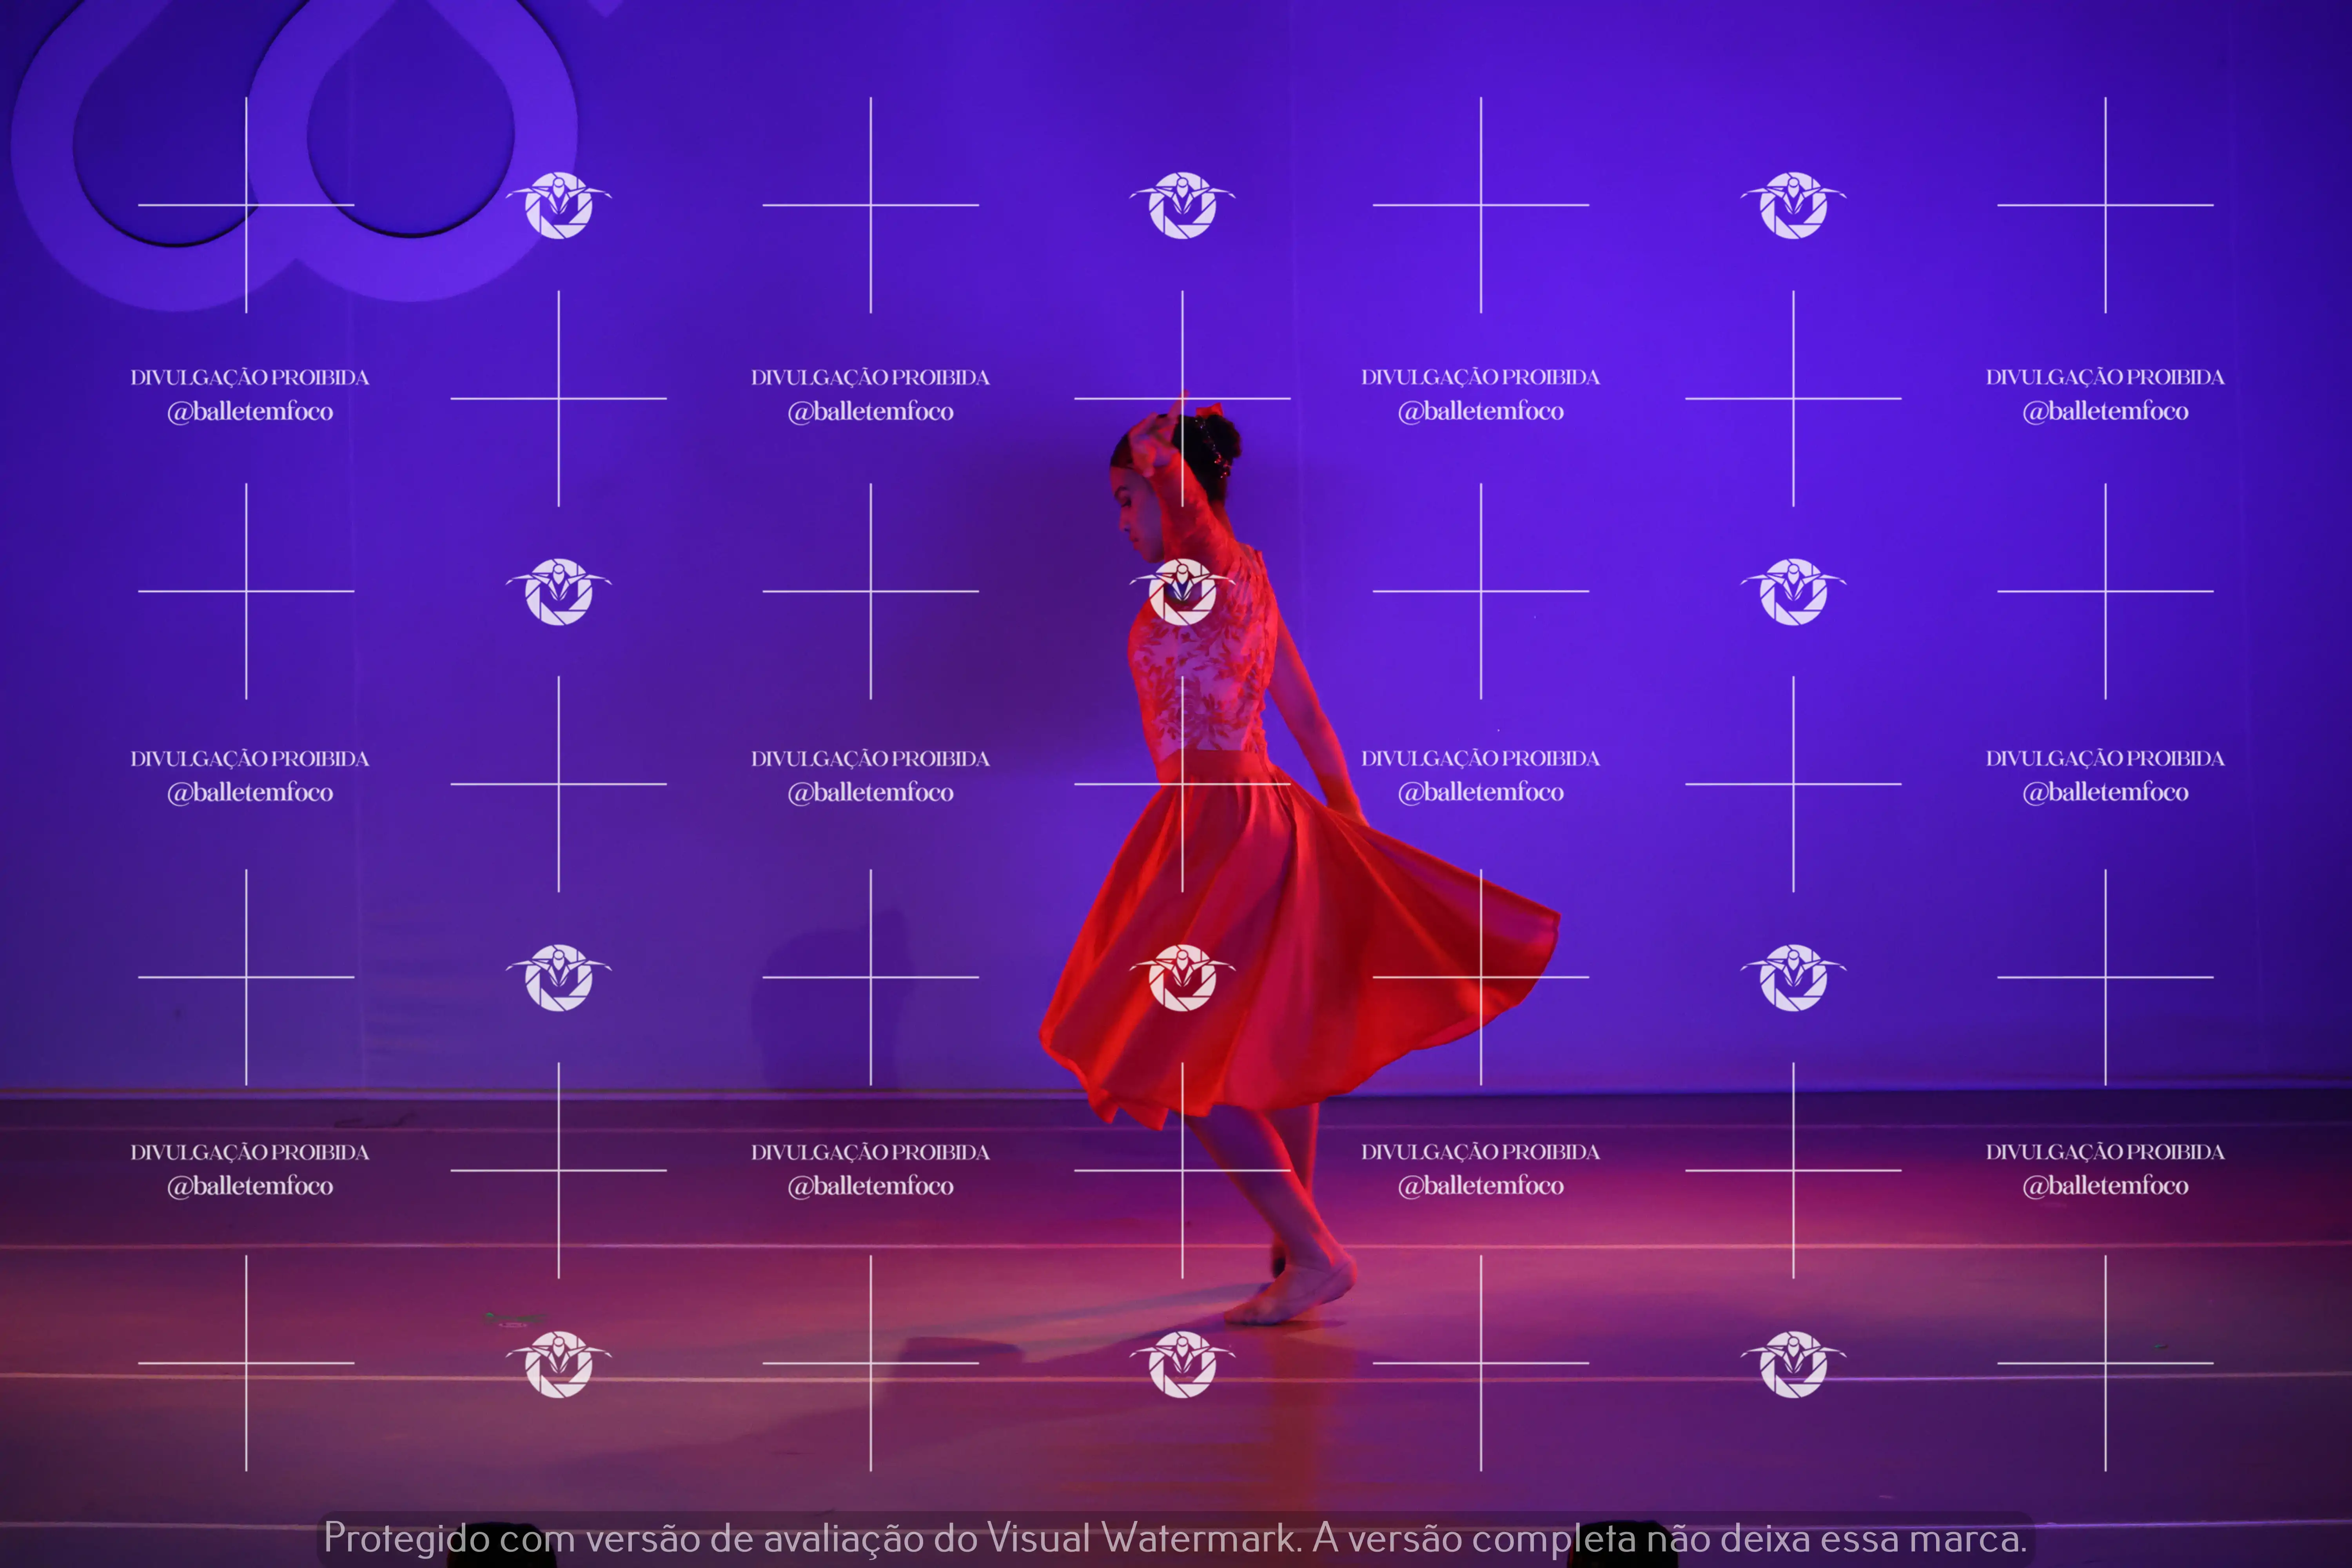
Task: Click the cross mark crossing the skirt's flared hem
Action: click(1480, 977)
